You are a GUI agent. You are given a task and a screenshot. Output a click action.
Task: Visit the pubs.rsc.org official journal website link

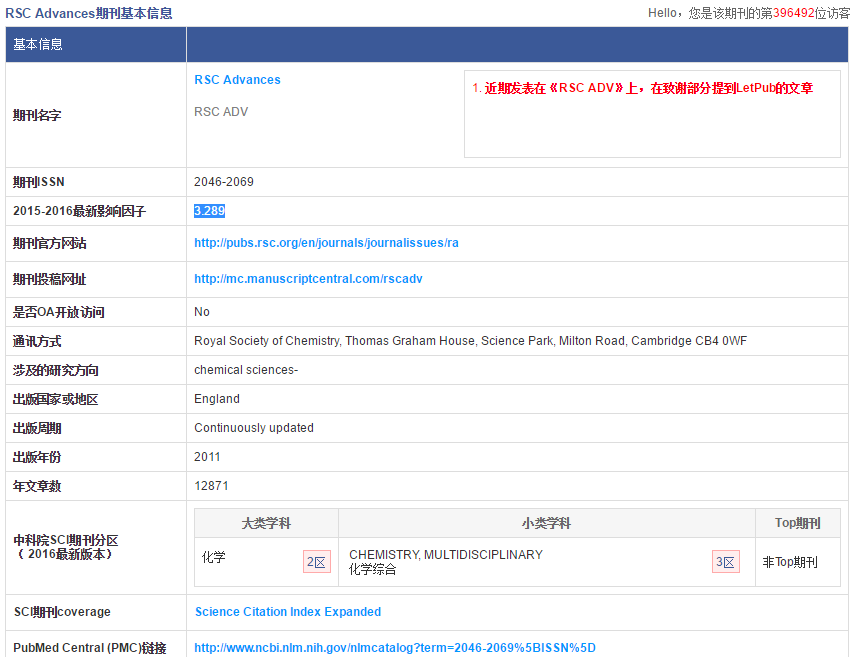(x=326, y=243)
